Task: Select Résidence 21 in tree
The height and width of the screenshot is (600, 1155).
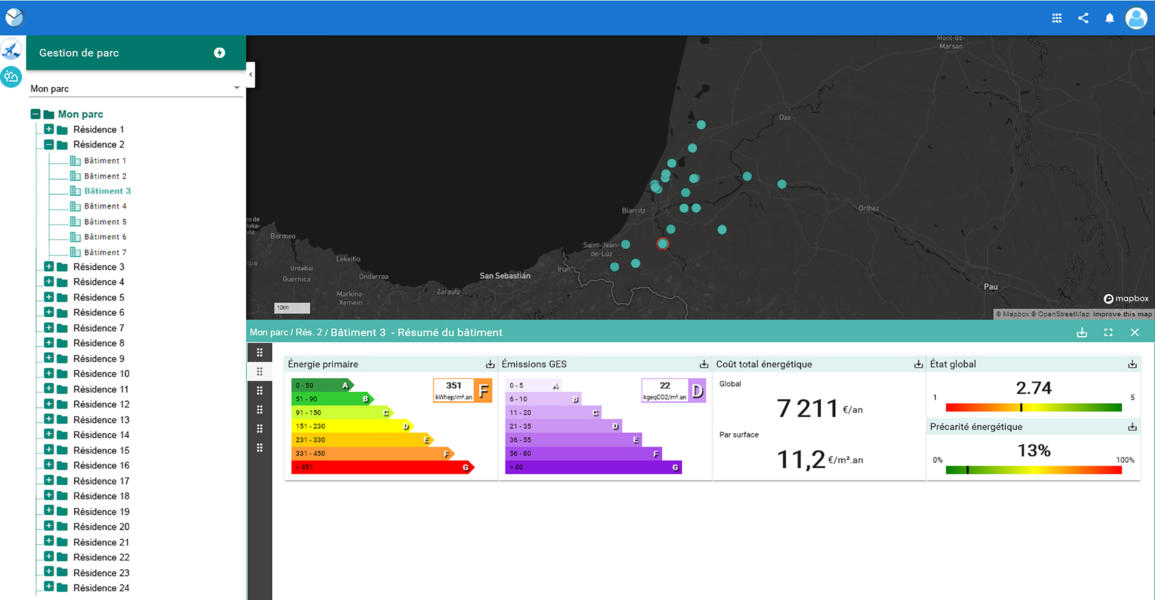Action: 101,542
